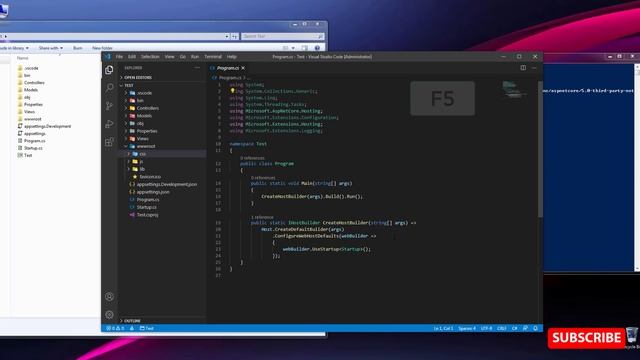Click preview pane icon in File Explorer window
Image resolution: width=640 pixels, height=360 pixels.
tap(304, 48)
